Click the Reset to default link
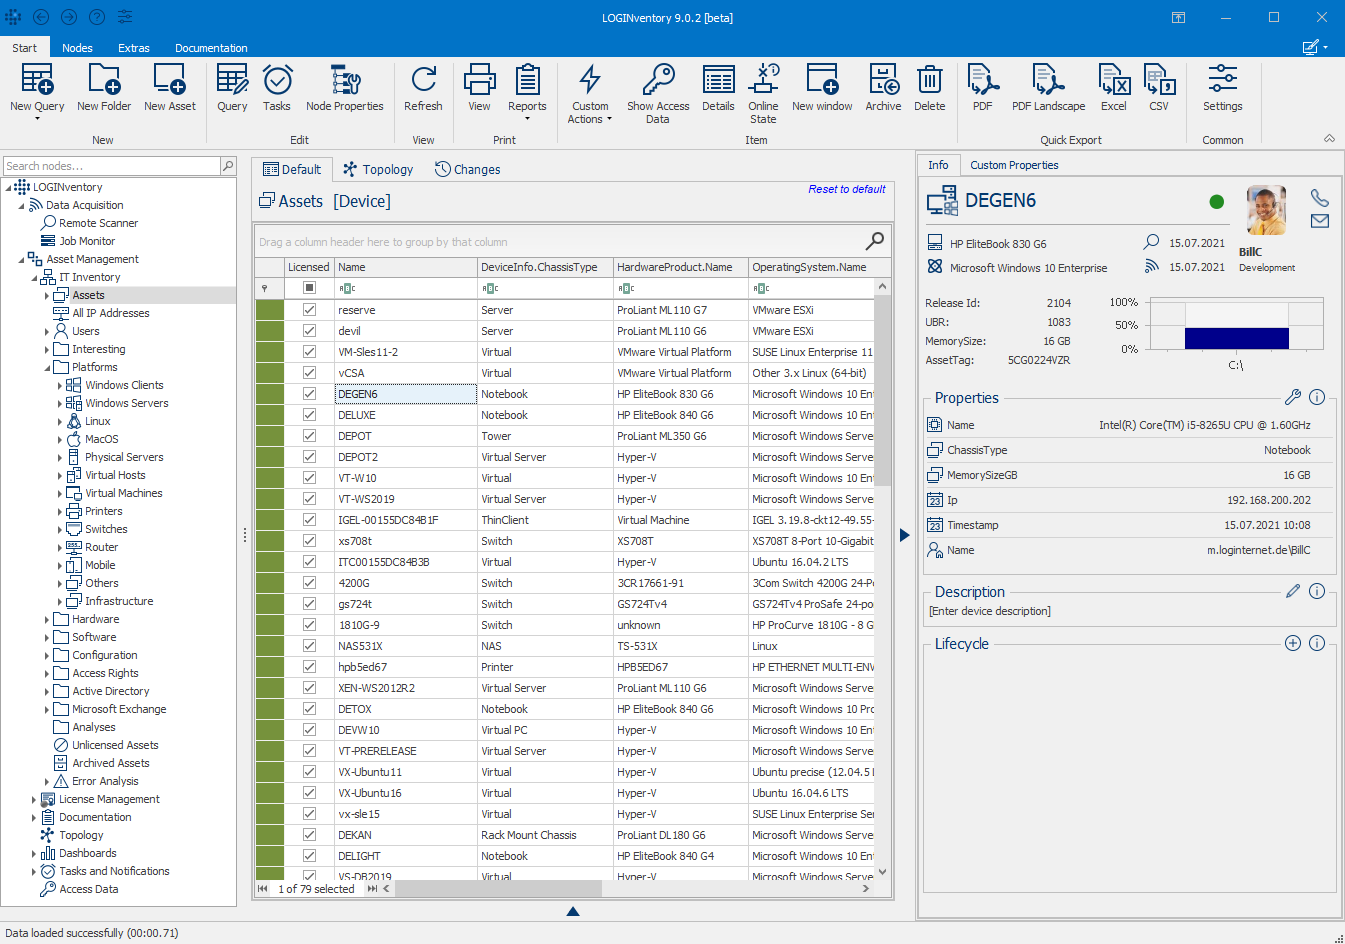Image resolution: width=1345 pixels, height=944 pixels. 847,189
